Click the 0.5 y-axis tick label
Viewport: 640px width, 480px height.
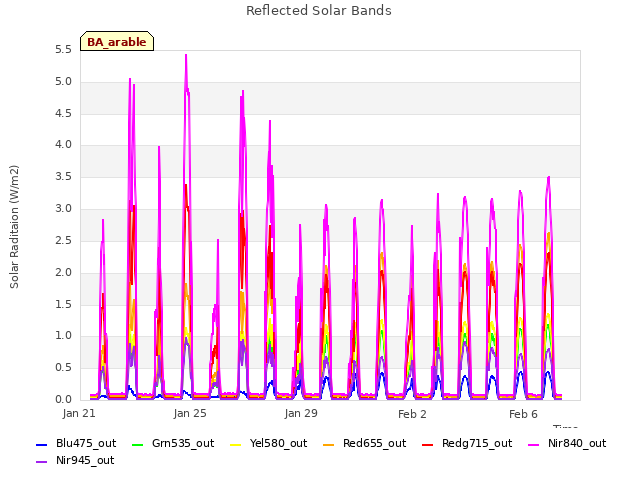pyautogui.click(x=63, y=368)
